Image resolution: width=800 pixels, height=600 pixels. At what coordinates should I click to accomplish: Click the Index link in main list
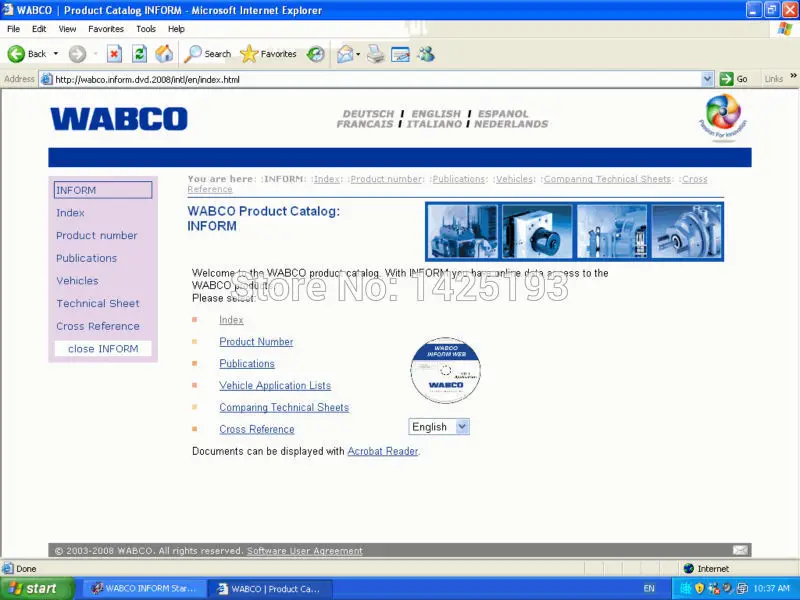tap(231, 320)
